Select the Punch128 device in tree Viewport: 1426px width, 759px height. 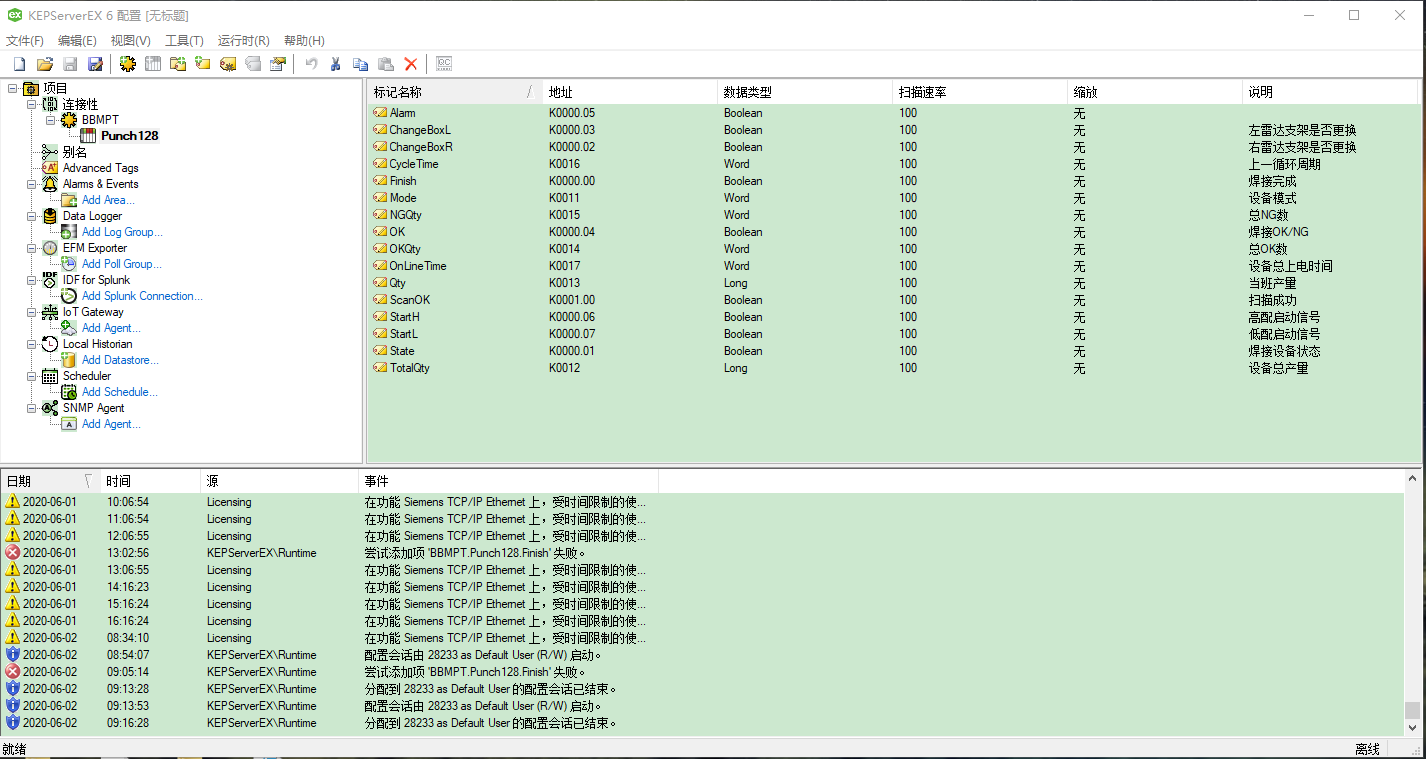click(x=129, y=136)
